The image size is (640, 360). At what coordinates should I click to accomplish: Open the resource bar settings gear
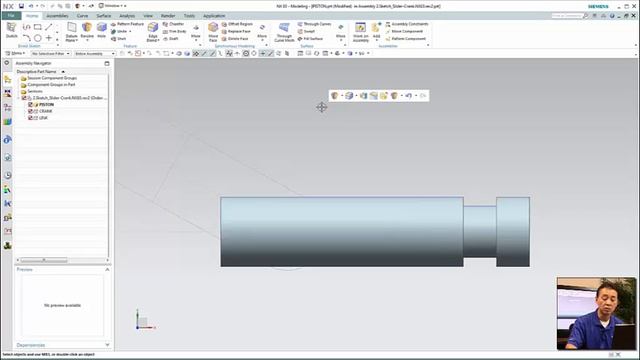point(7,63)
